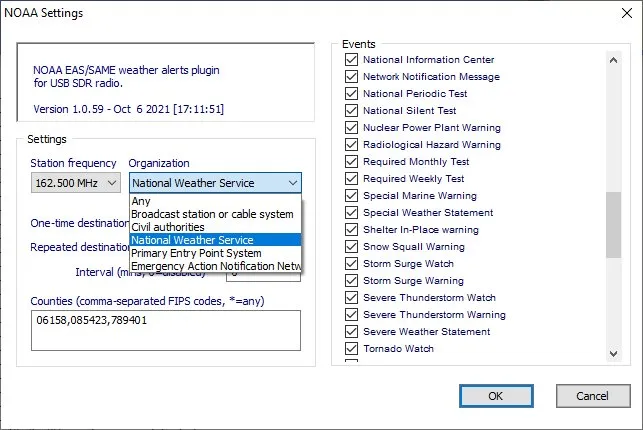Uncheck the Special Marine Warning checkbox
The width and height of the screenshot is (643, 430).
(351, 196)
